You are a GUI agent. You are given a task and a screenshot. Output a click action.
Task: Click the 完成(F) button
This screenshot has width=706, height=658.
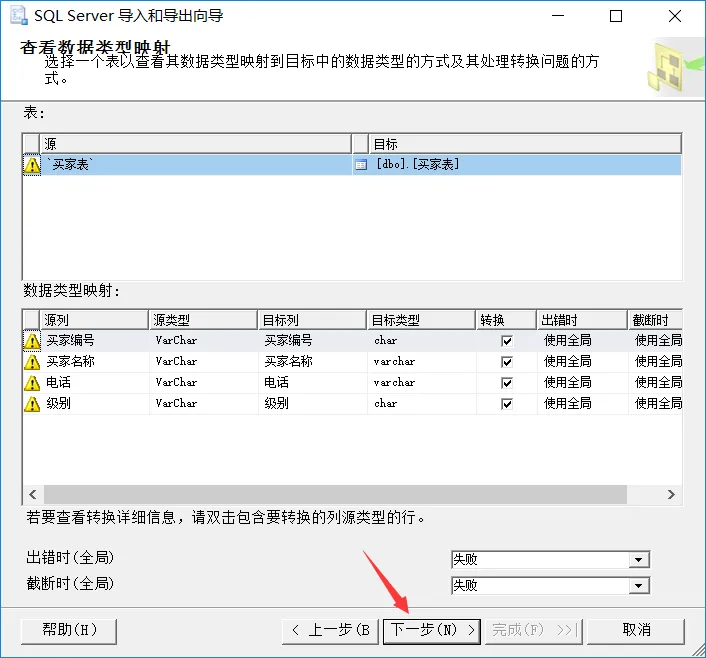[x=534, y=631]
